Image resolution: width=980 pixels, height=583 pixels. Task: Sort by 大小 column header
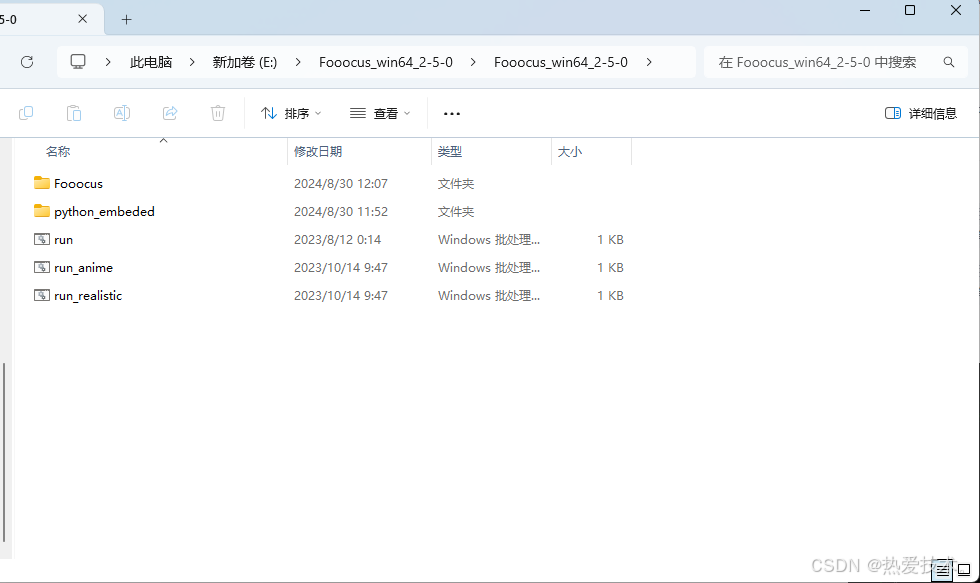point(569,152)
